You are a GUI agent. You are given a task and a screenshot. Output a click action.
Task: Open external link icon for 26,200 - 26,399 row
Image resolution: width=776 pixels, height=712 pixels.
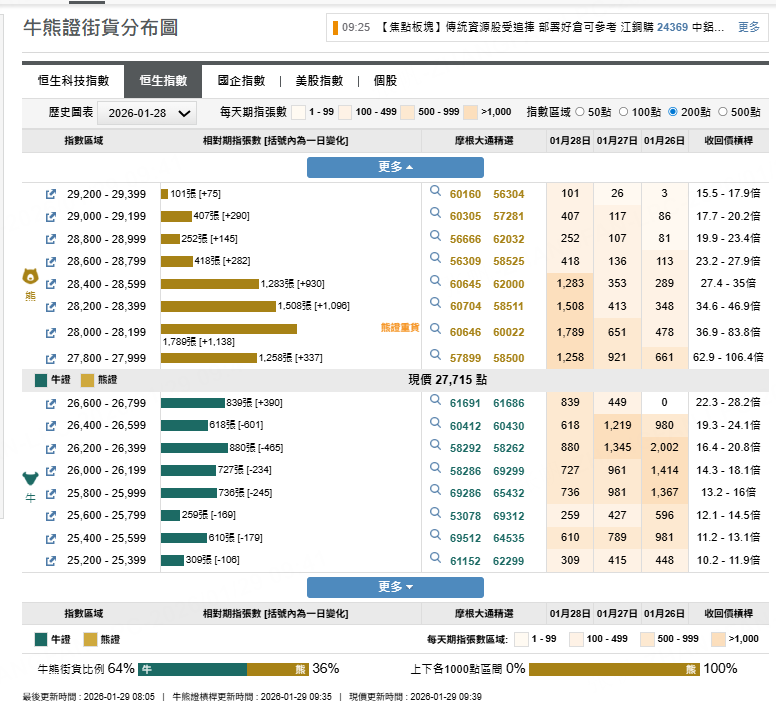(x=50, y=448)
